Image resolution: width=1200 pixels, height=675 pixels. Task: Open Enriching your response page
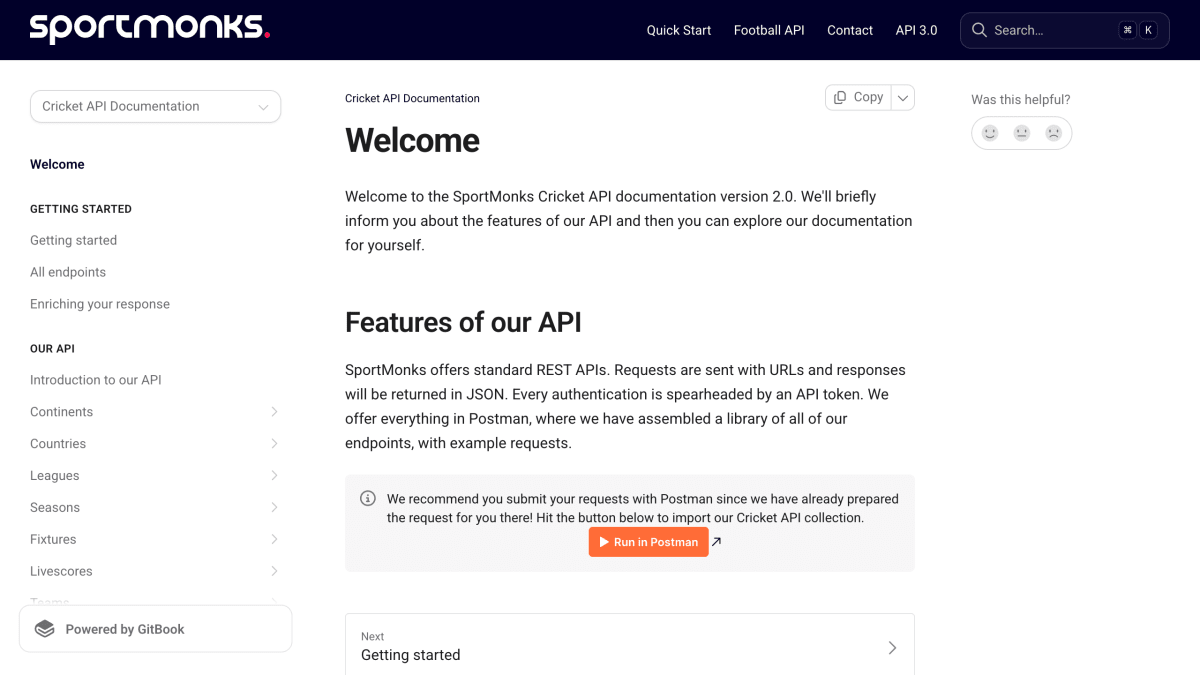pos(100,304)
